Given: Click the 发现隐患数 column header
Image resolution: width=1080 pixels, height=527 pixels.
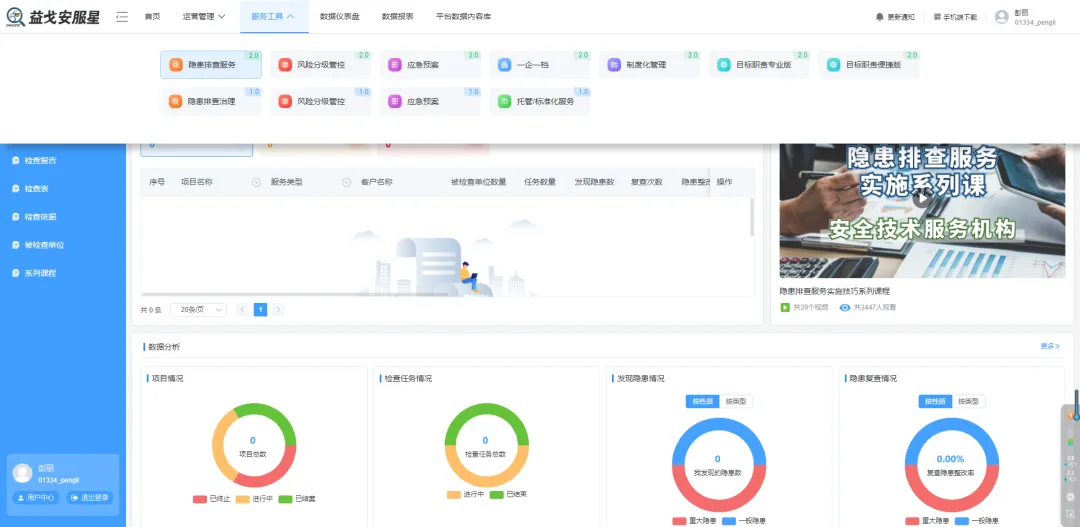Looking at the screenshot, I should tap(594, 183).
